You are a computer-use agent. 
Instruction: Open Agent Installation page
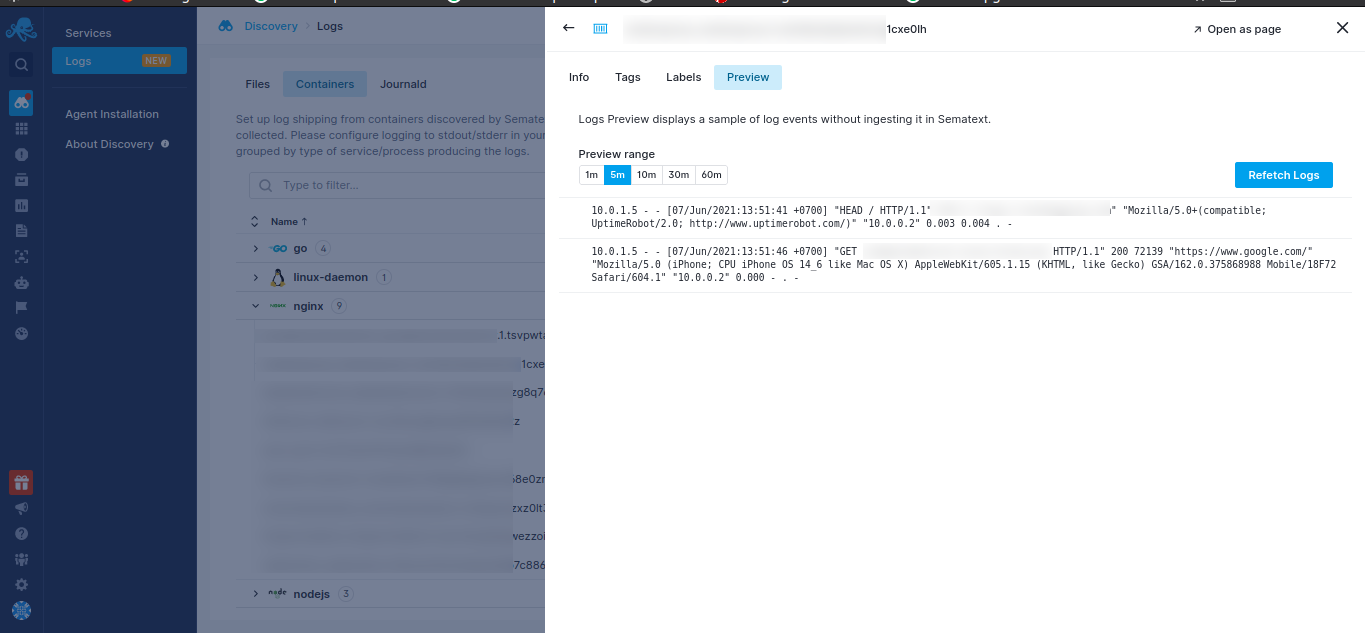(x=112, y=114)
